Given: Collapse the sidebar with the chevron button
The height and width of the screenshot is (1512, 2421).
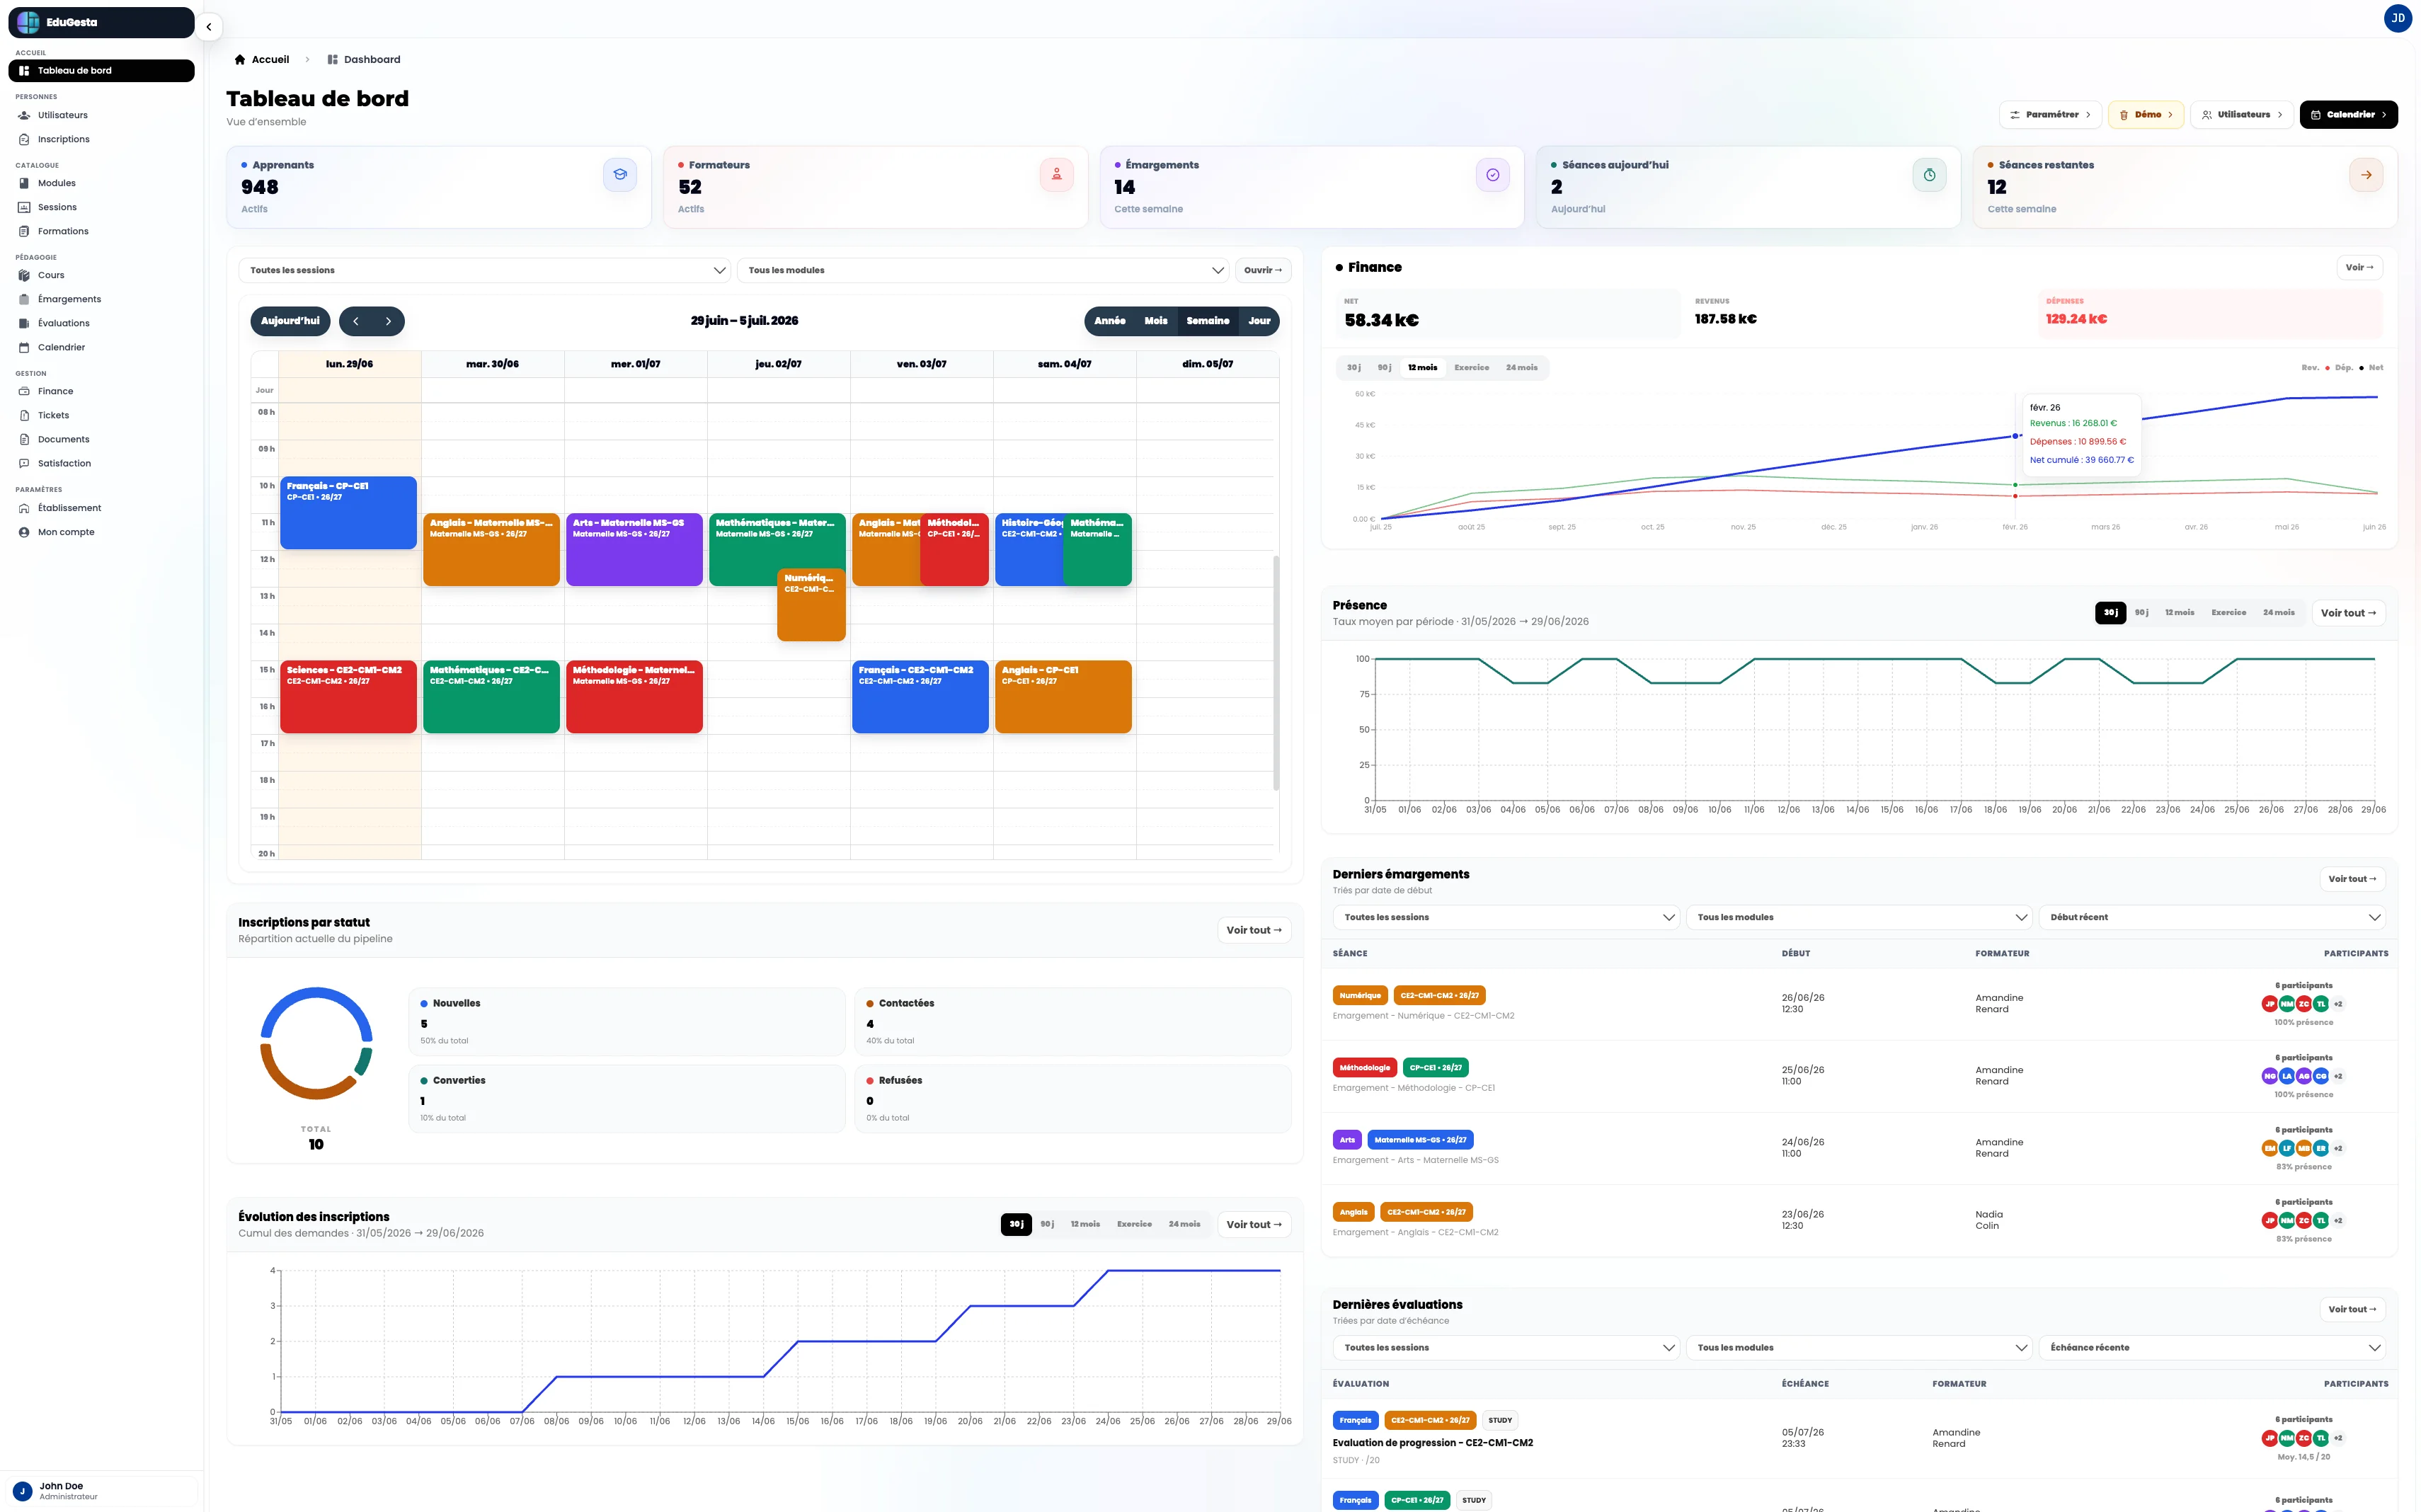Looking at the screenshot, I should tap(208, 27).
